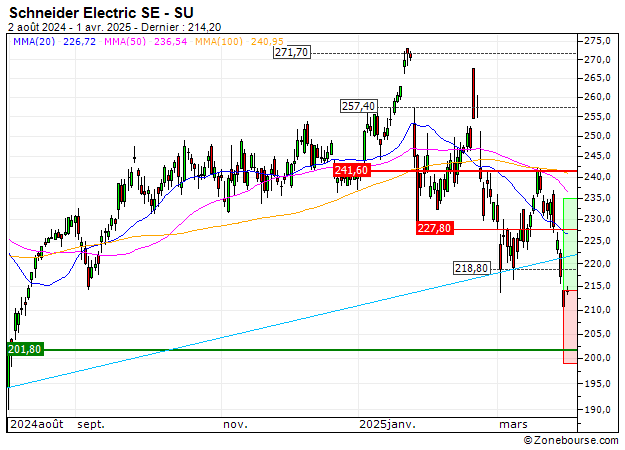Viewport: 625px width, 450px height.
Task: Click the 2025janv. time axis label
Action: (387, 424)
